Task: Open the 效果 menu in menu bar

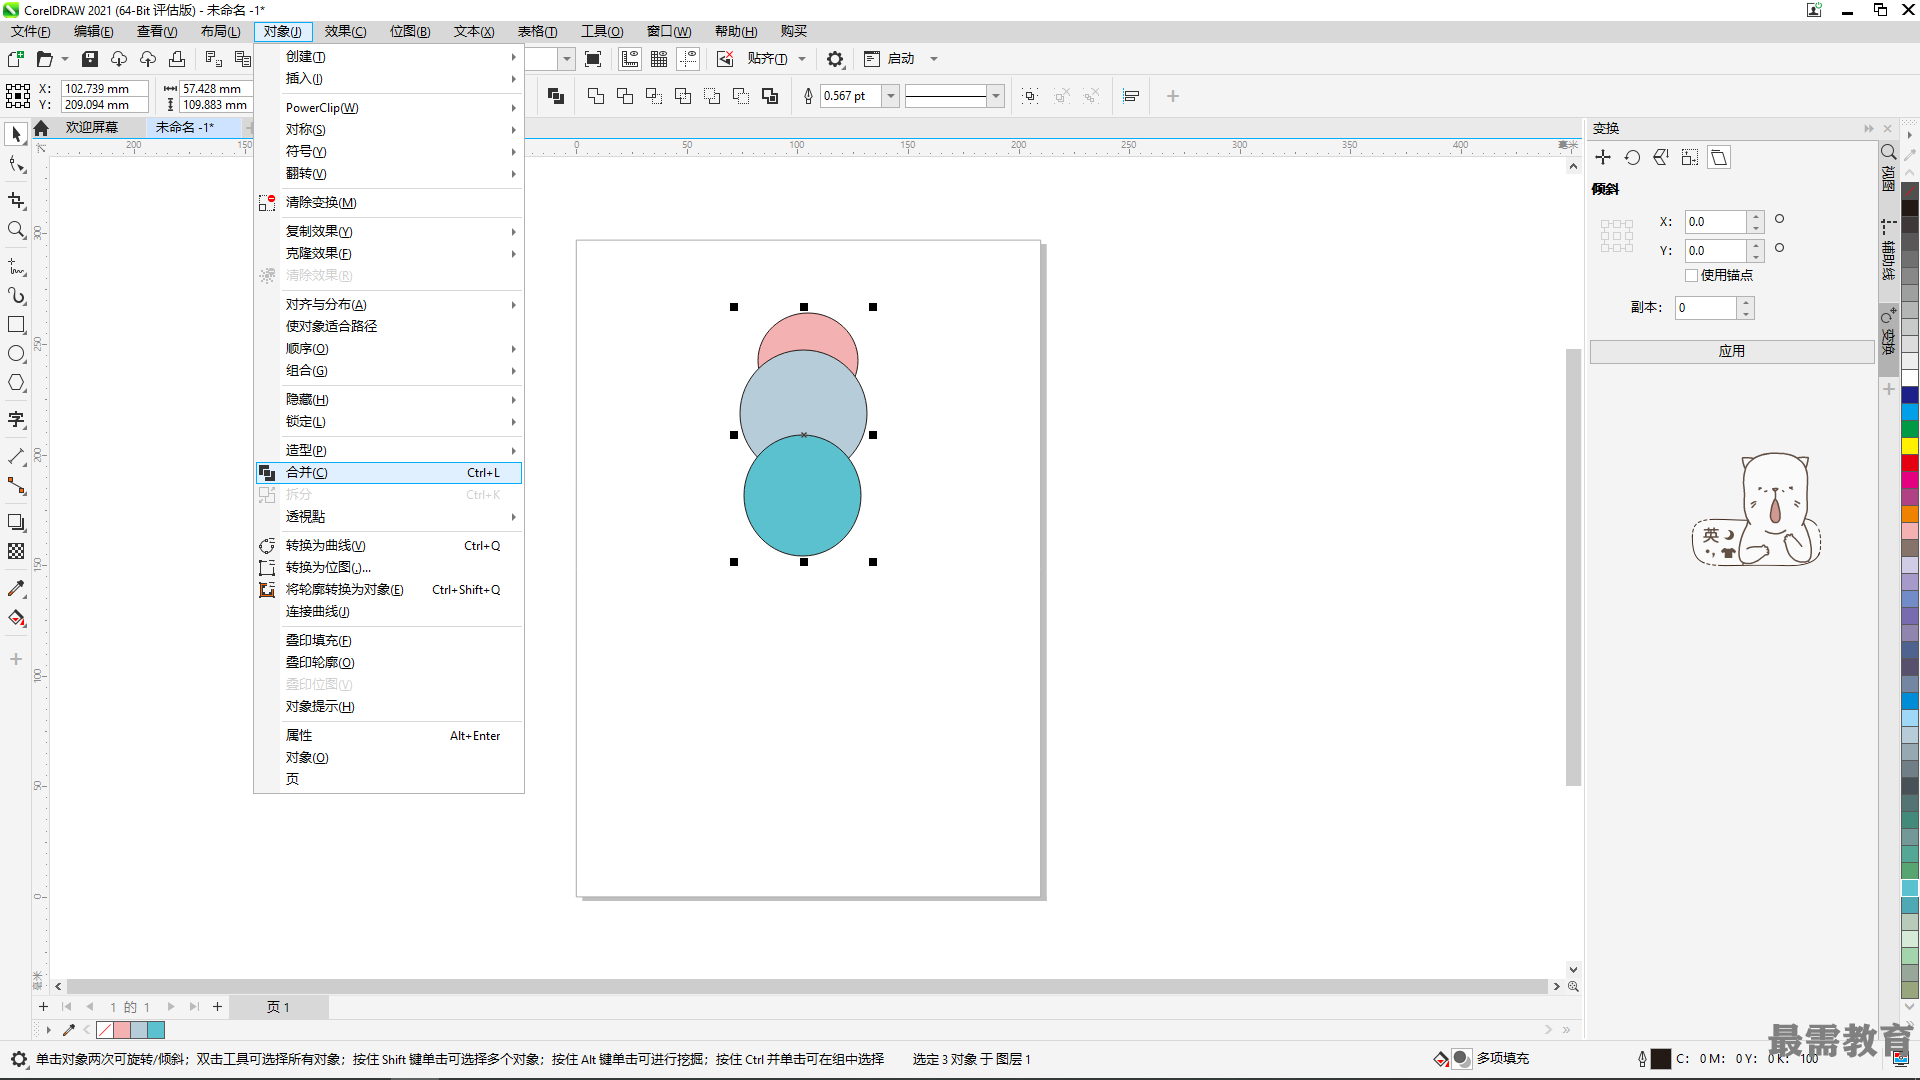Action: (x=346, y=32)
